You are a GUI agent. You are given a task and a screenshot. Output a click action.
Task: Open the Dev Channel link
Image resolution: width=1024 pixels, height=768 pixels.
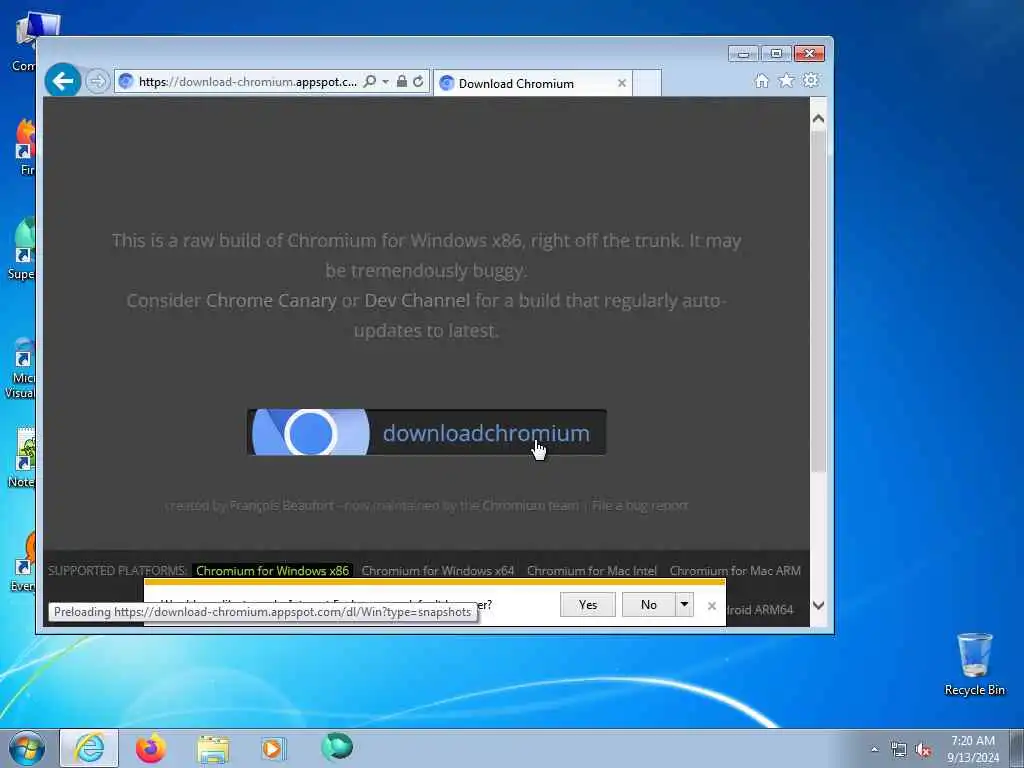417,300
